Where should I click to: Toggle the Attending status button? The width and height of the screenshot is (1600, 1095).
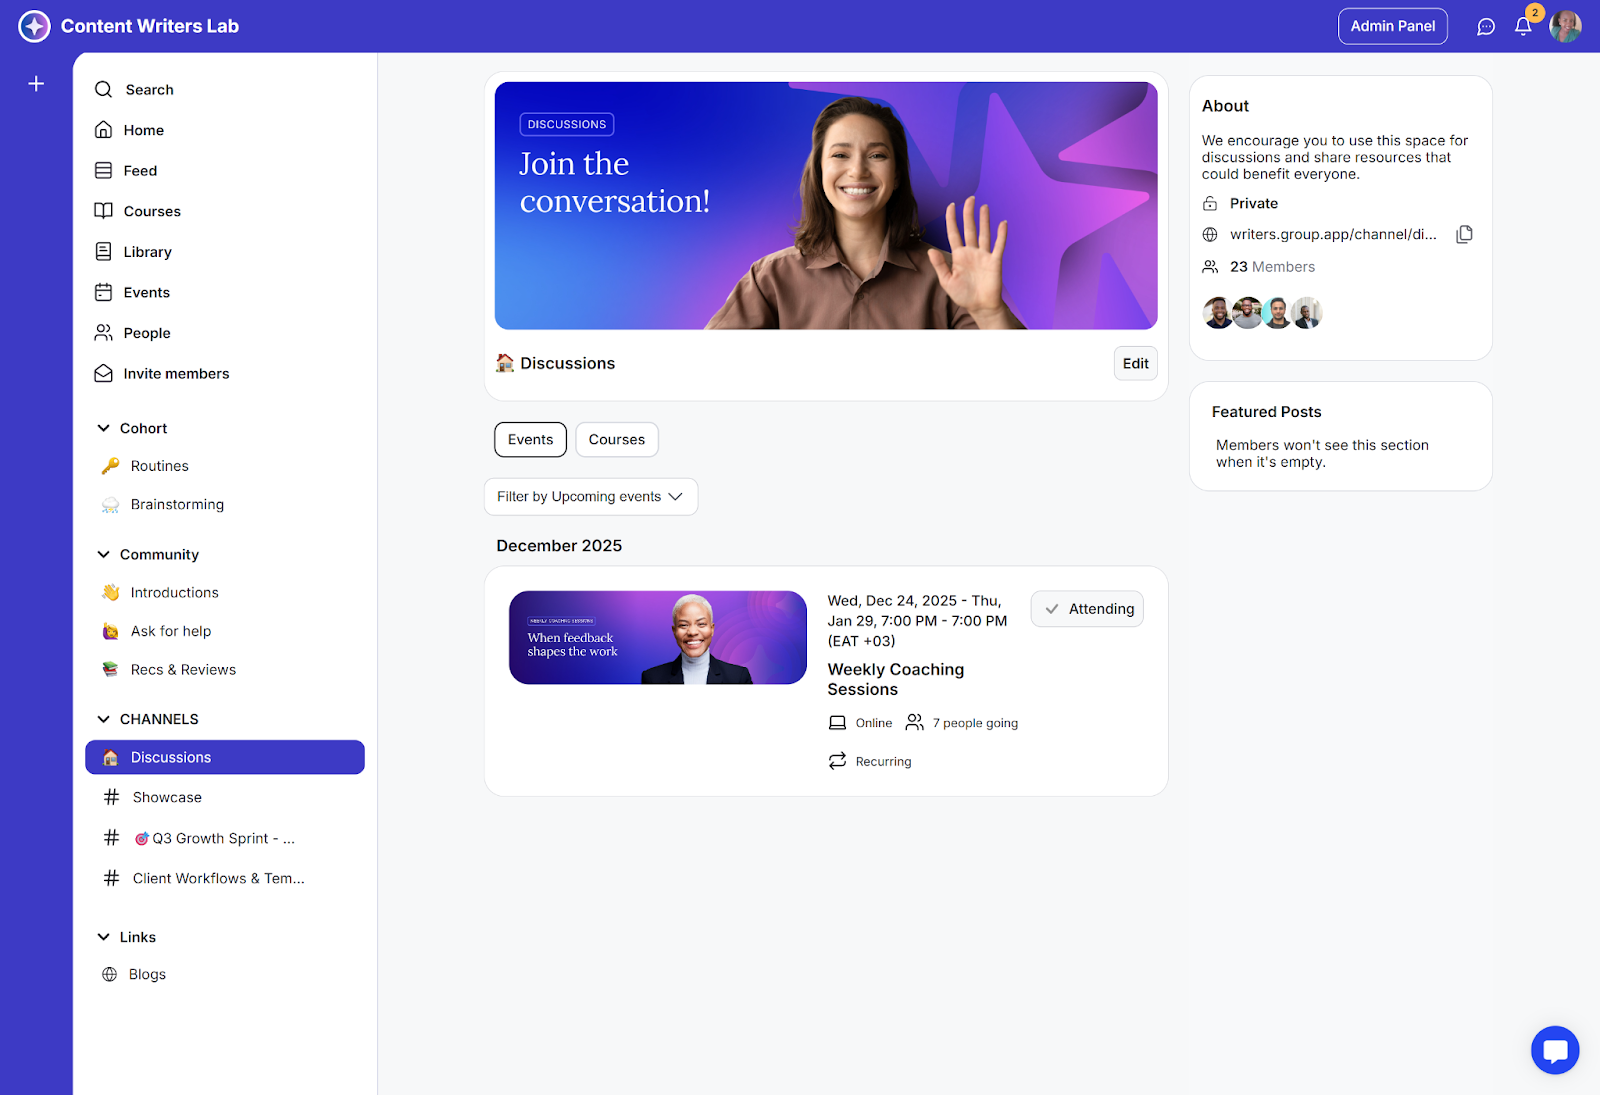[x=1087, y=609]
